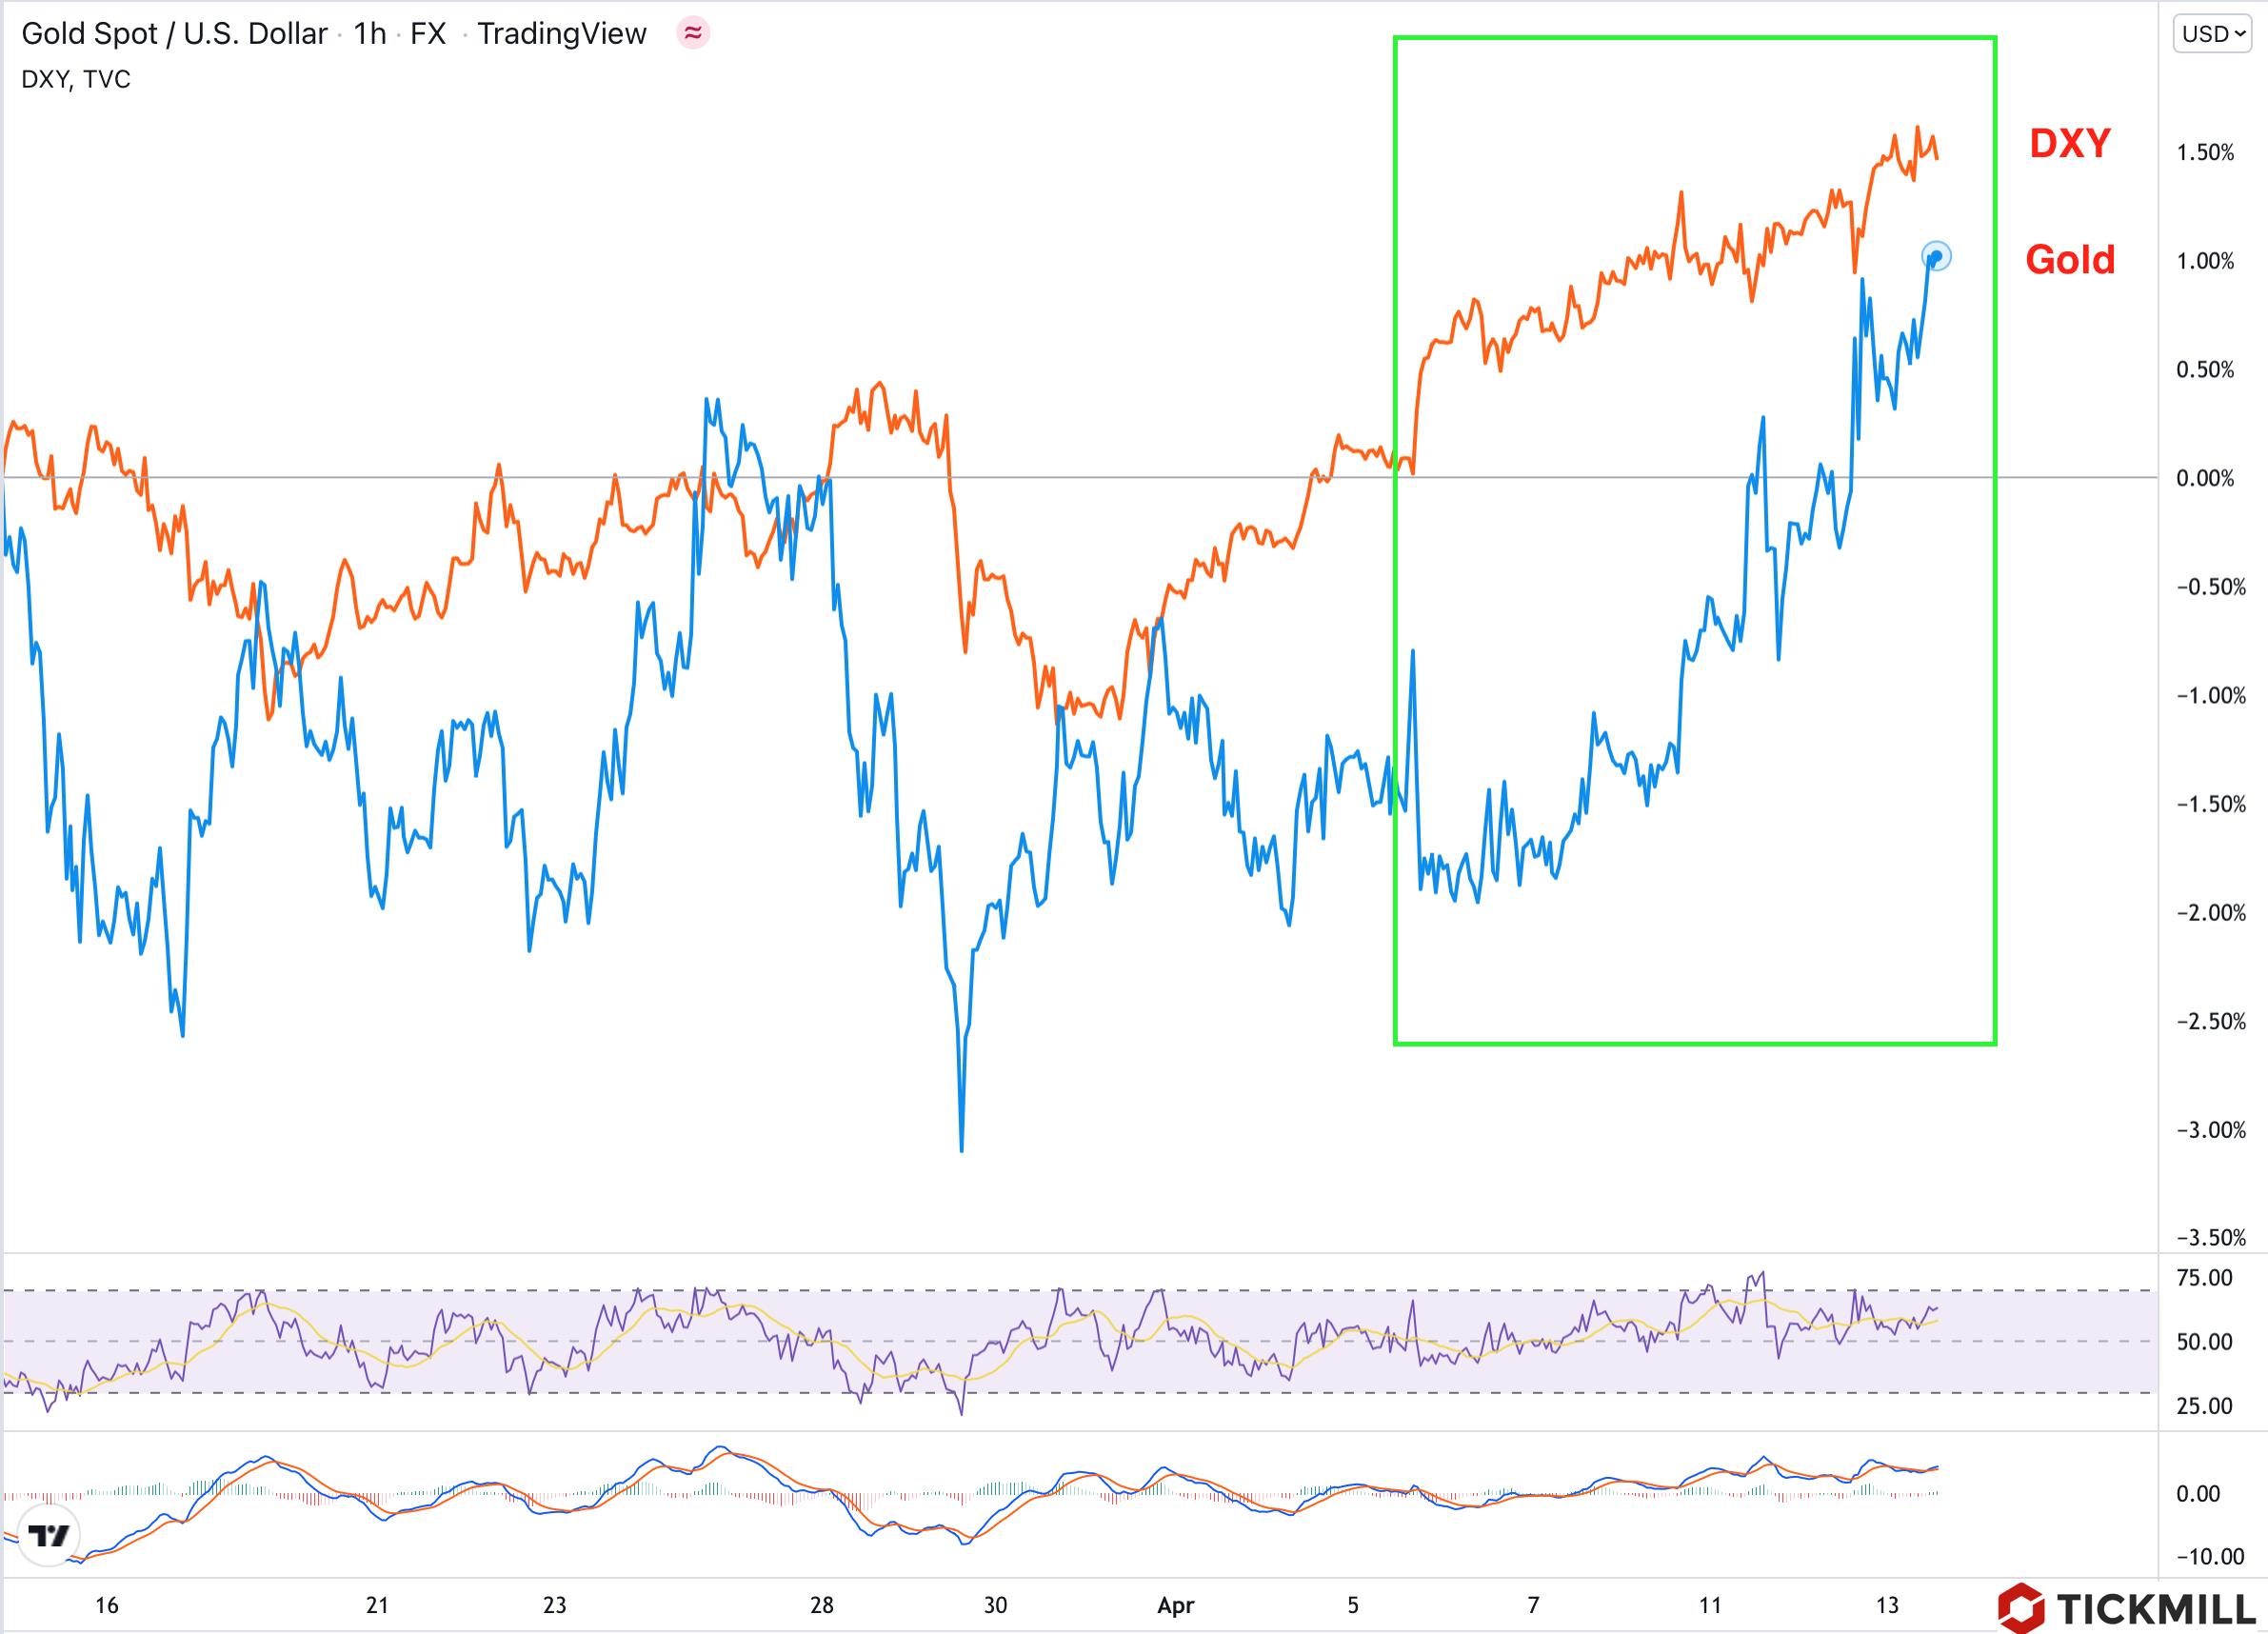
Task: Click the red DXY annotation label
Action: click(2069, 143)
